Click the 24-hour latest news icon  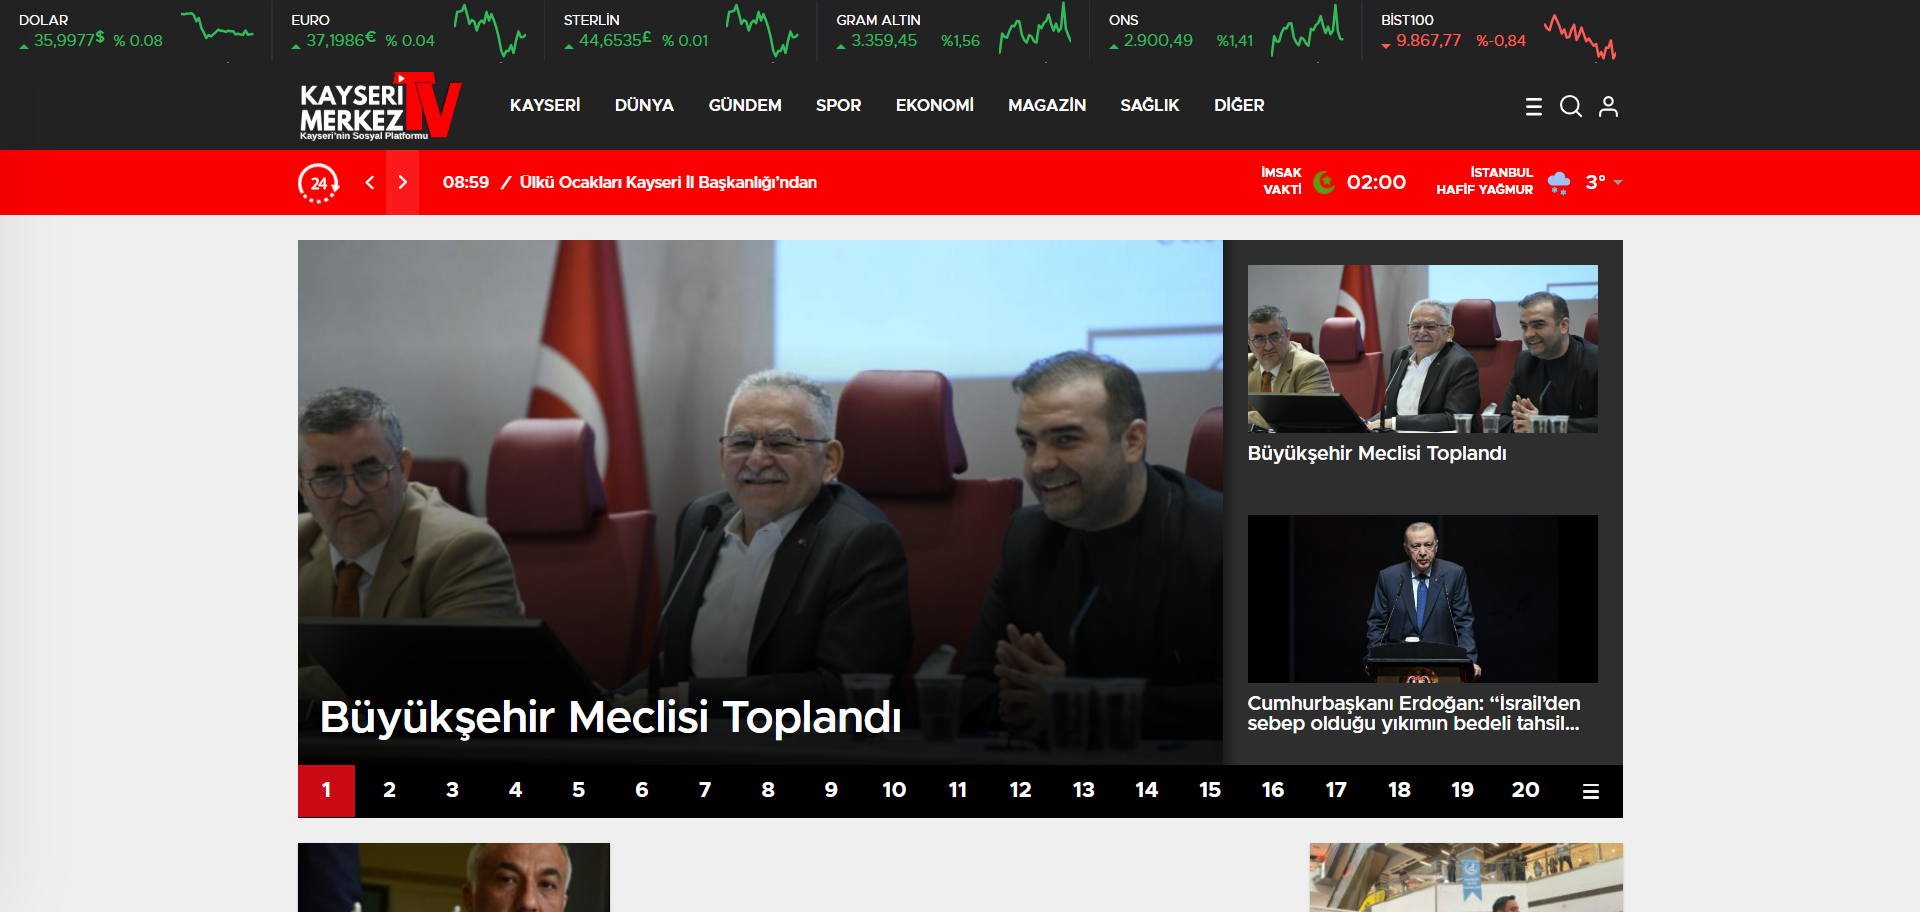point(318,183)
